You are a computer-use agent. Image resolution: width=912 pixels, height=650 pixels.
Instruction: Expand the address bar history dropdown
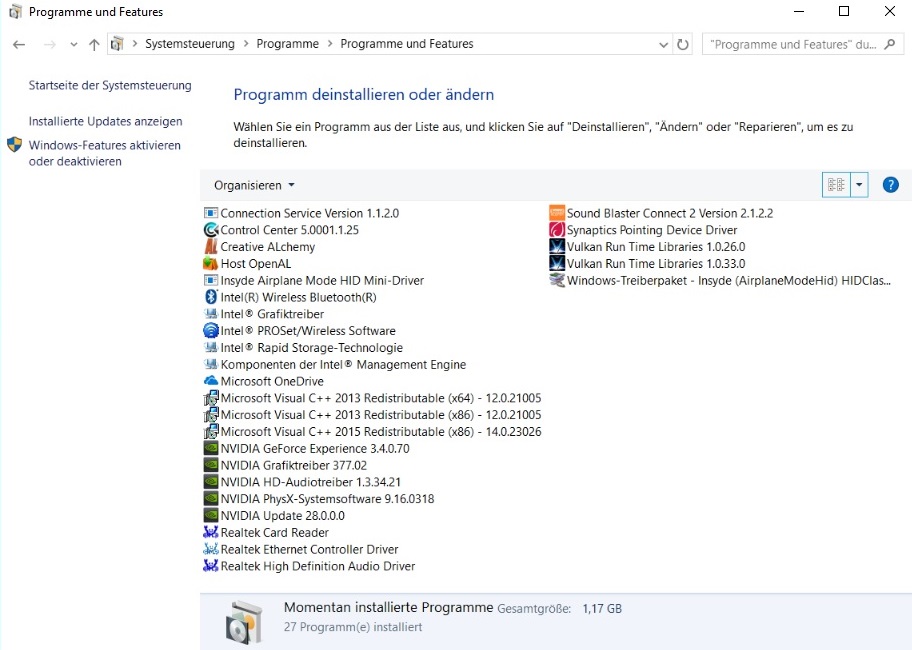coord(663,45)
